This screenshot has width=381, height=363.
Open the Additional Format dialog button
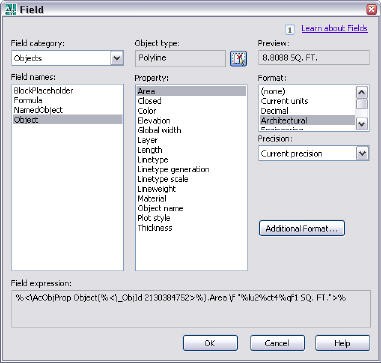click(x=302, y=229)
